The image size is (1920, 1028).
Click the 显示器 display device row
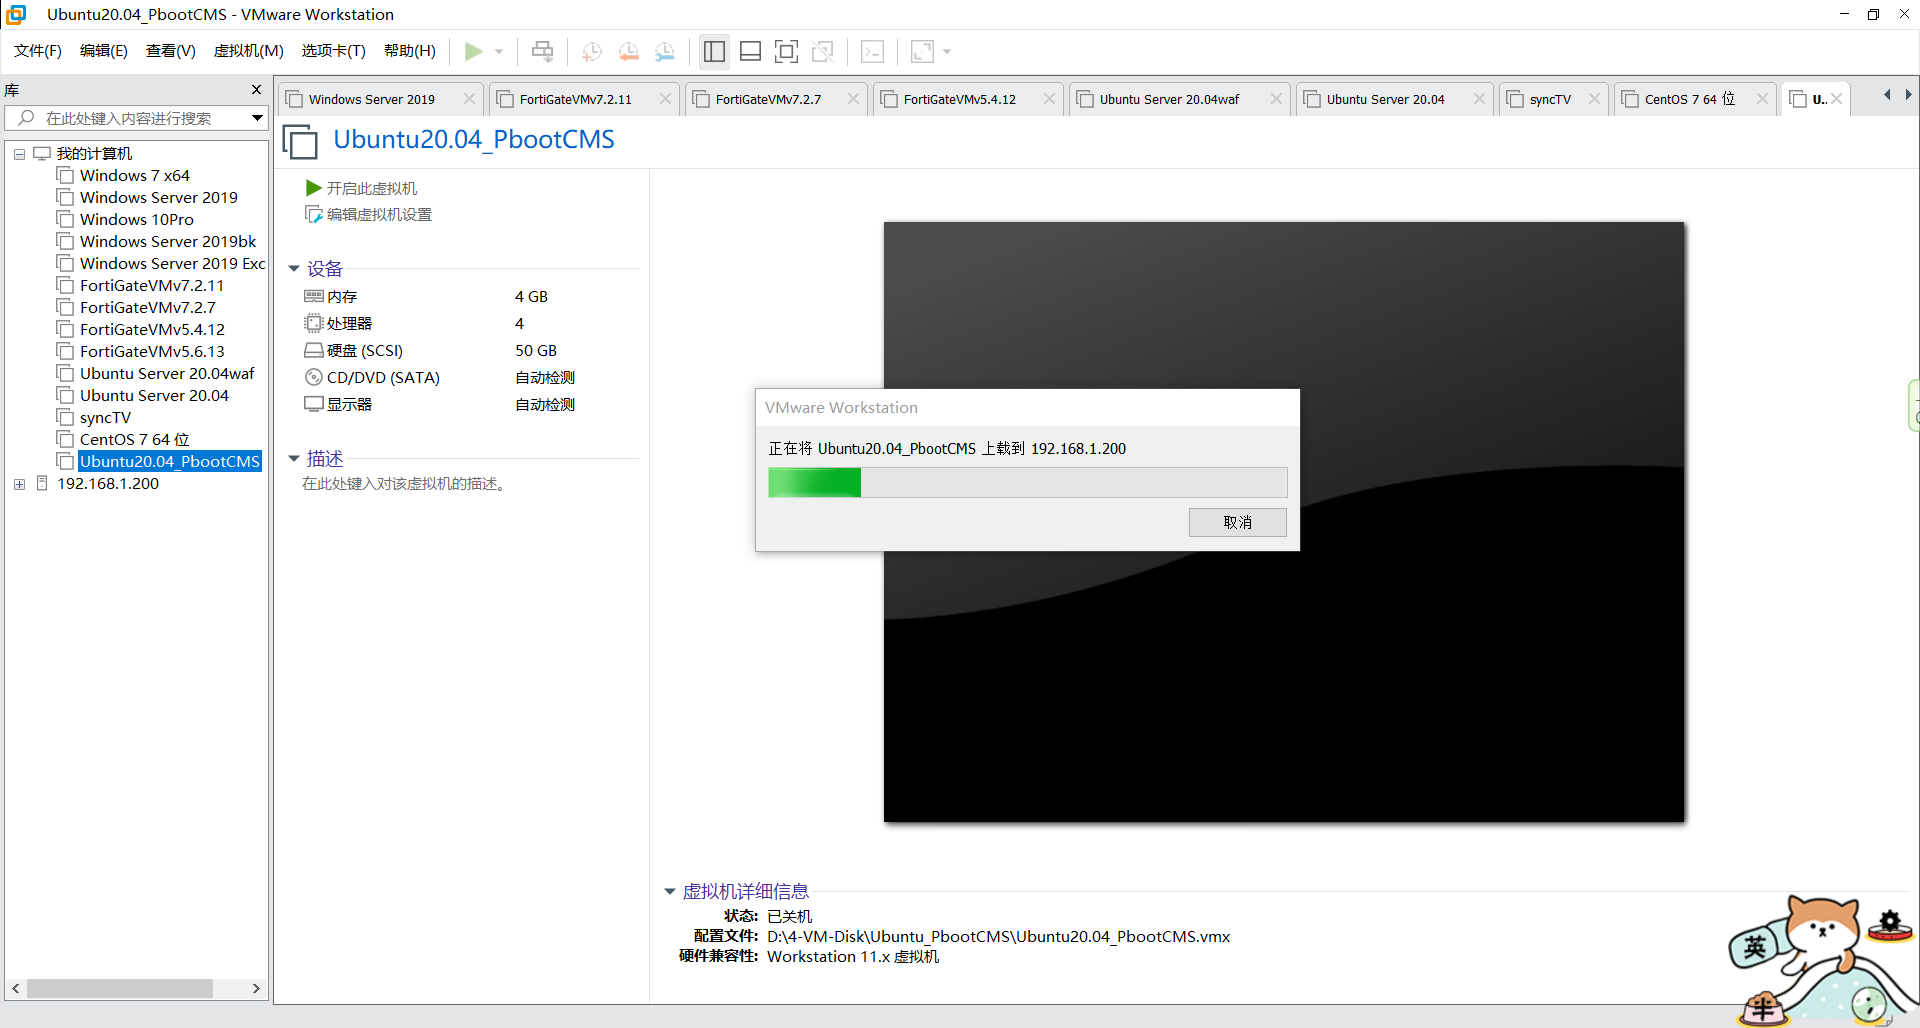click(470, 405)
